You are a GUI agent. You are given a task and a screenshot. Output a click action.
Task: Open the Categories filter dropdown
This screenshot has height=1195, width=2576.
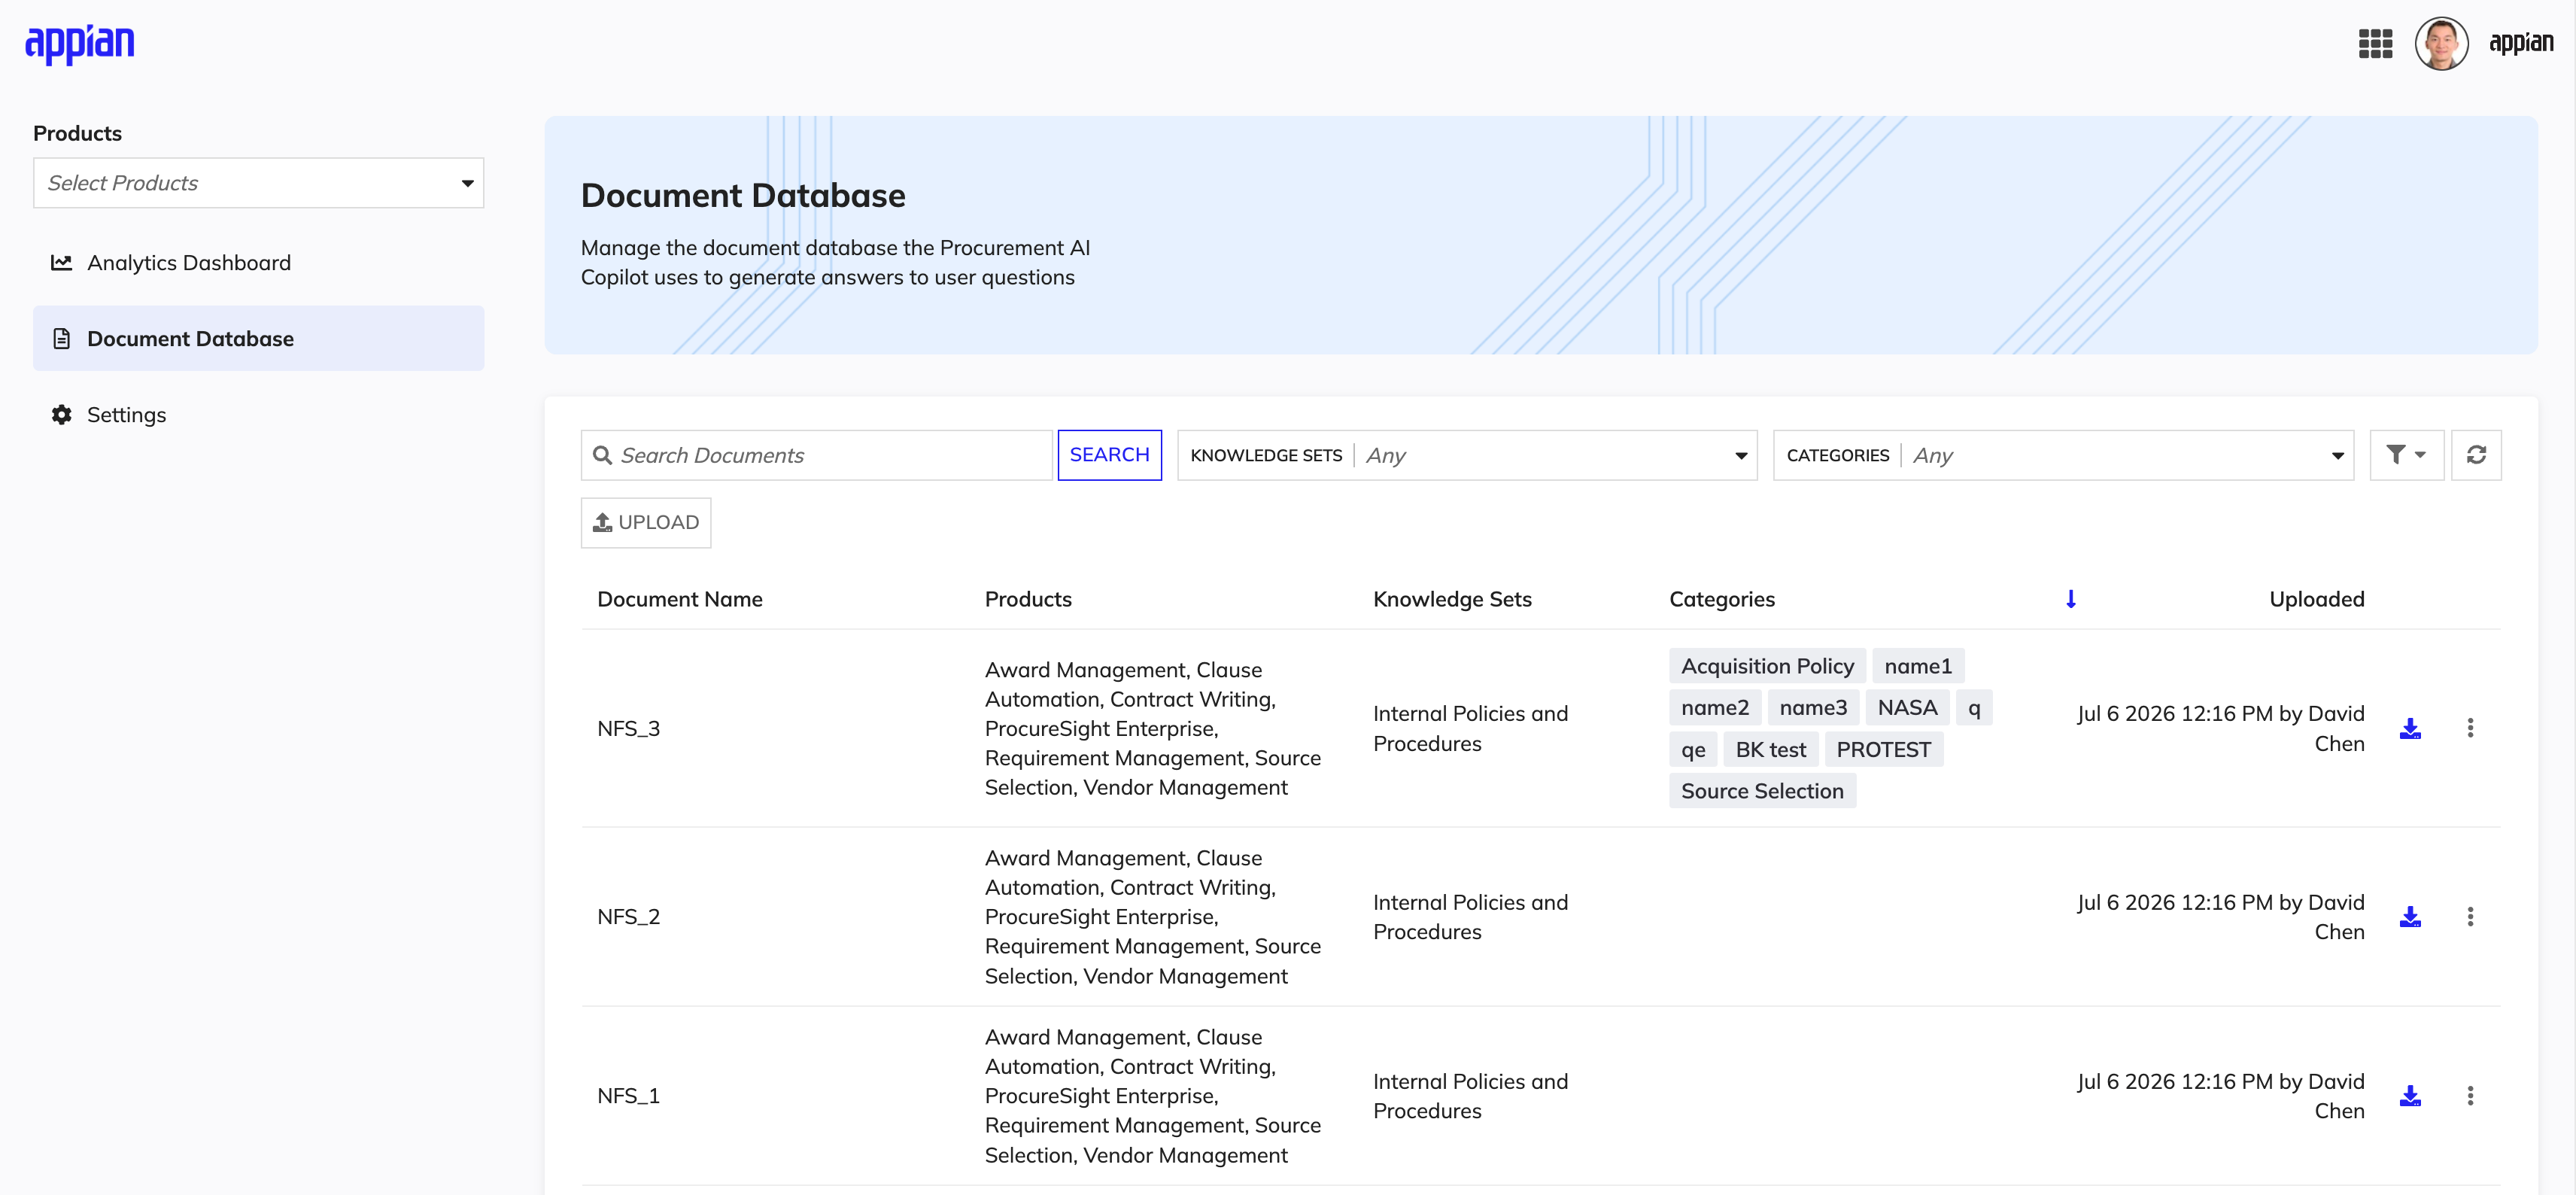point(2063,455)
